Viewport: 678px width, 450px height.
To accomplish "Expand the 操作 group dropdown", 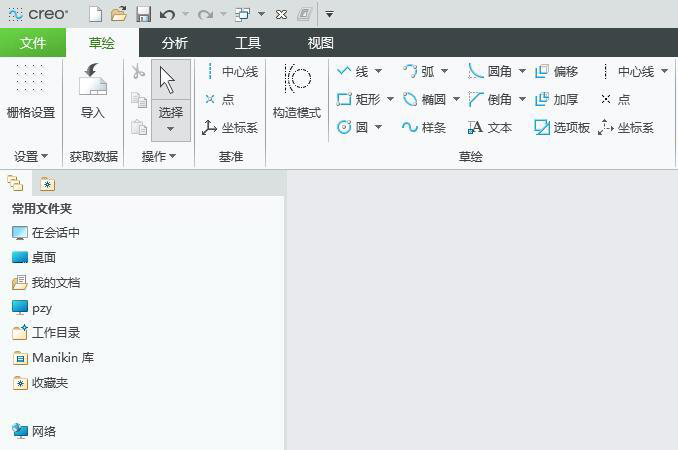I will (159, 156).
